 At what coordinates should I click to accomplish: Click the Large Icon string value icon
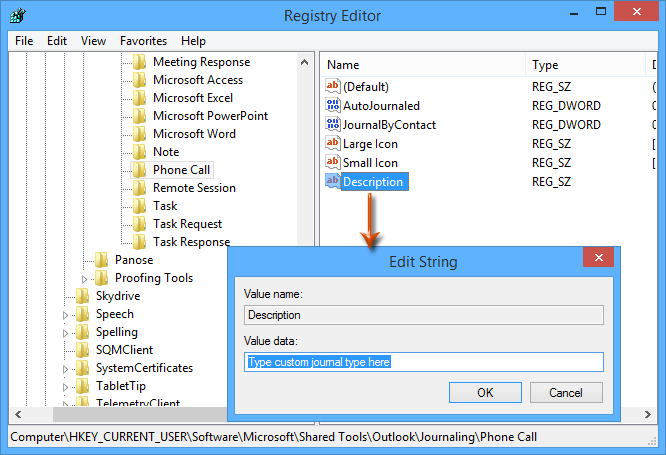(x=333, y=144)
